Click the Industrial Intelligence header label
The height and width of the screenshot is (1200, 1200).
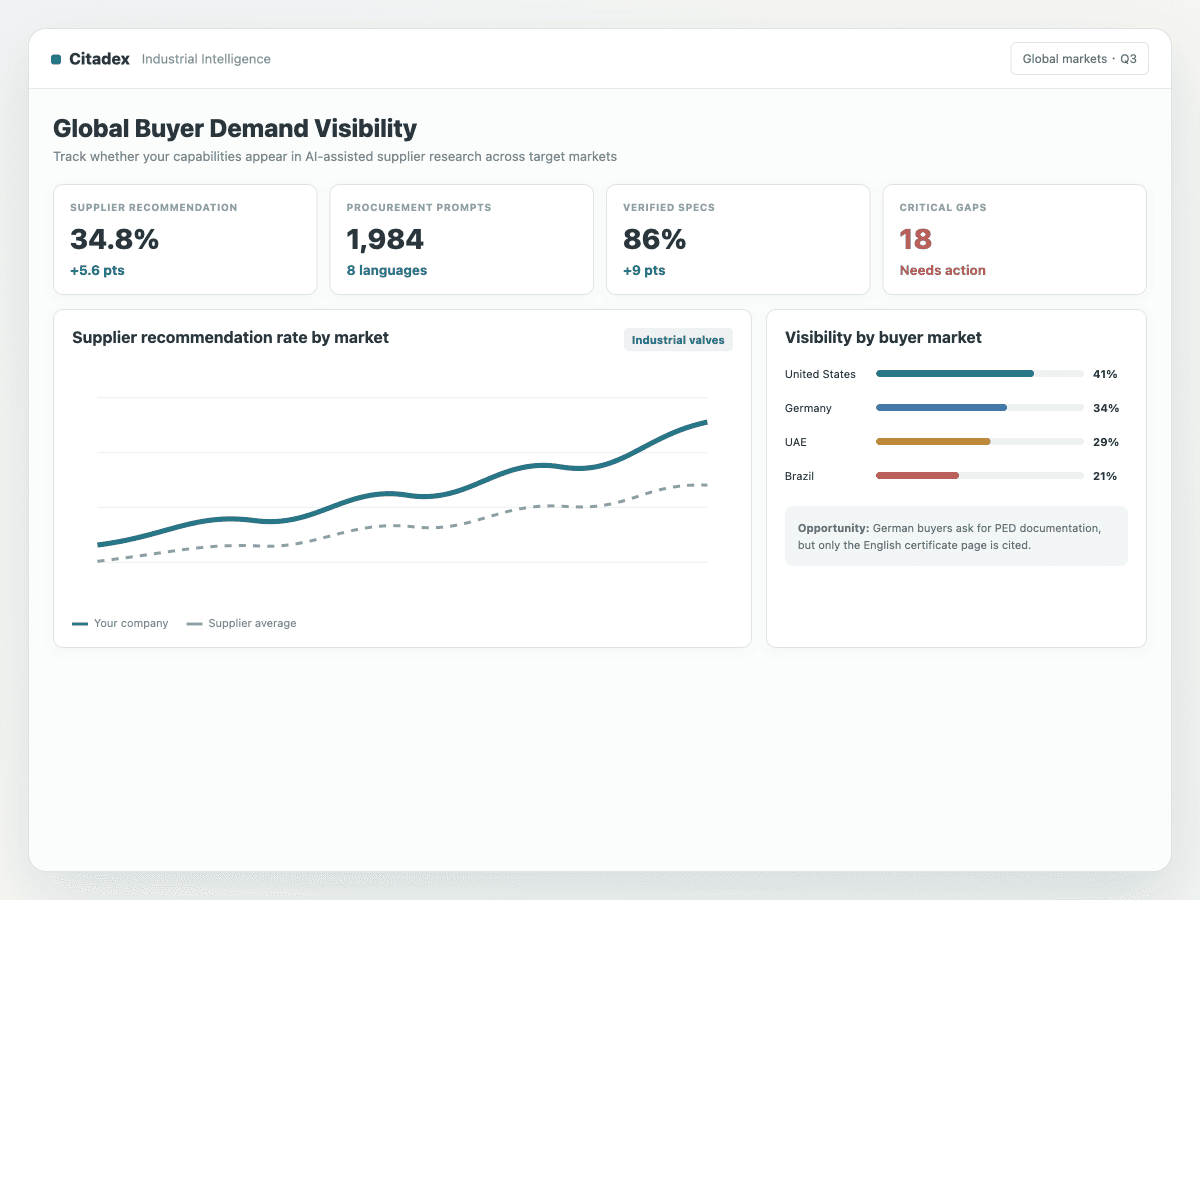[206, 59]
